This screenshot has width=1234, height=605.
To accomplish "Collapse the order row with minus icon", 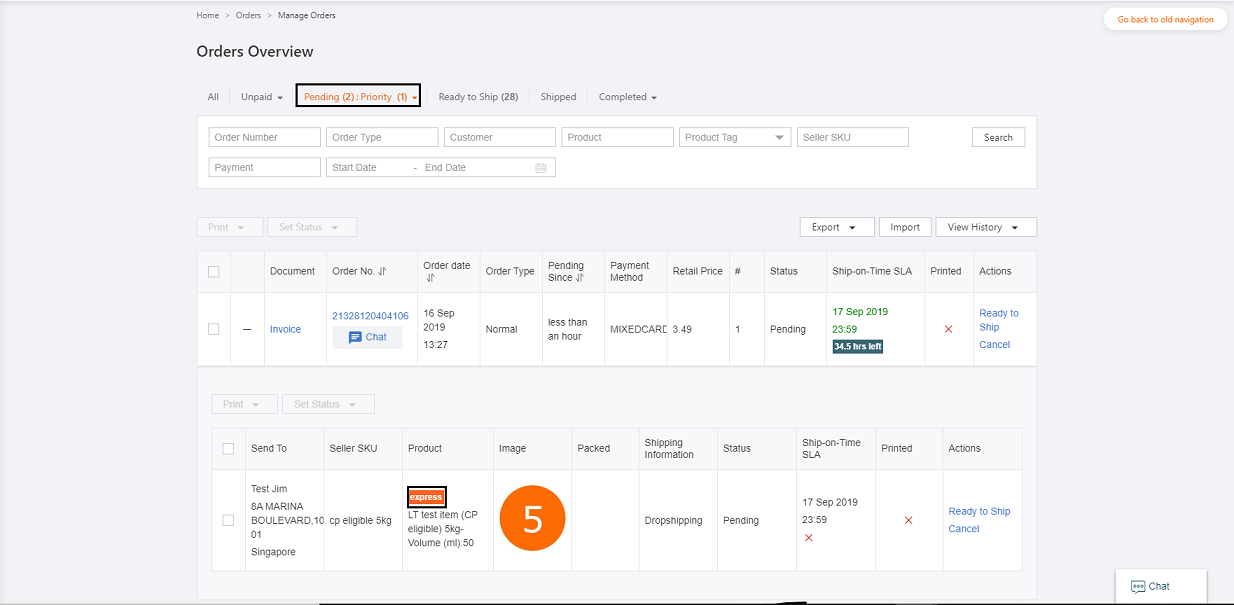I will (x=247, y=329).
